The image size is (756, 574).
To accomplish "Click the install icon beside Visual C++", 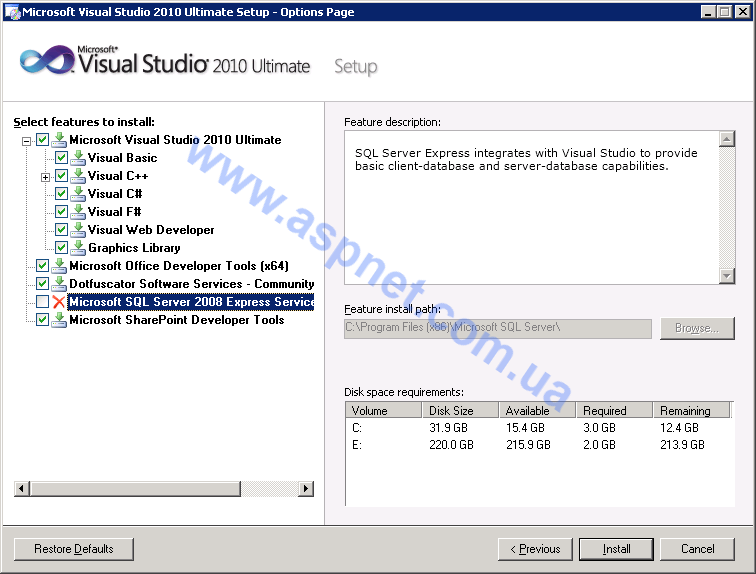I will click(x=78, y=176).
